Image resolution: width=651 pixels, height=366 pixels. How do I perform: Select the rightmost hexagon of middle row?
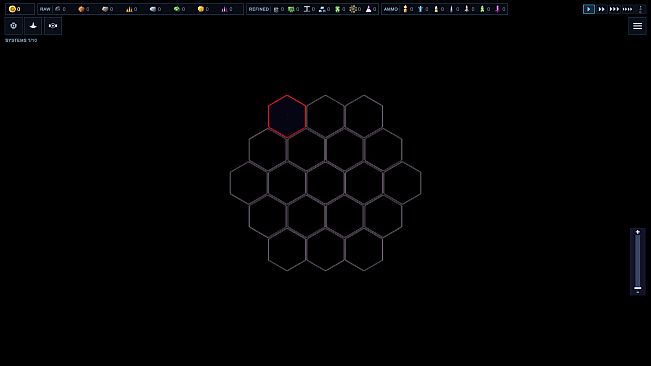point(402,183)
